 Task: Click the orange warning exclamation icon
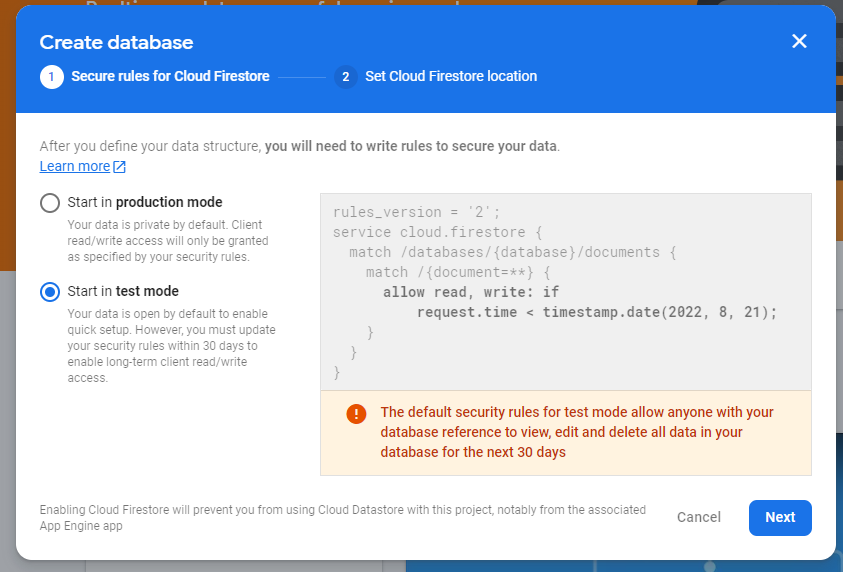click(x=356, y=414)
